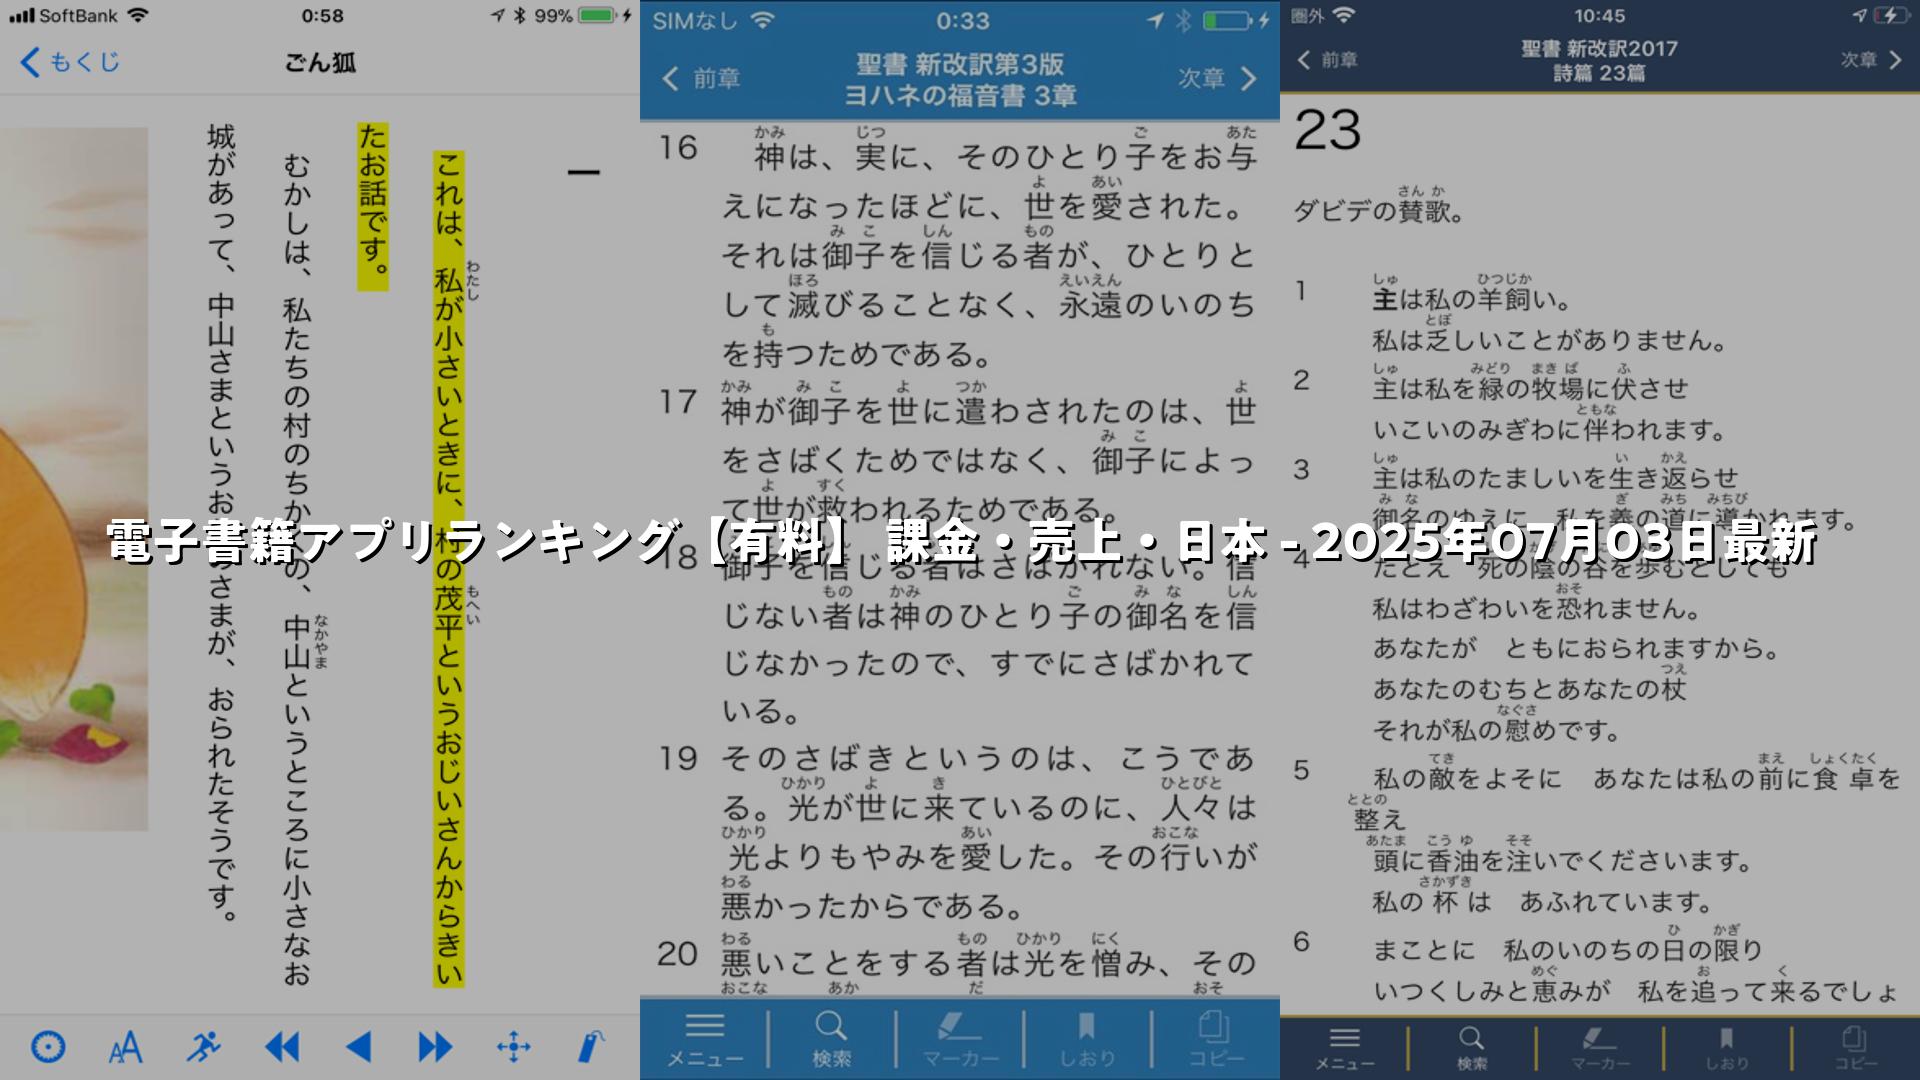The width and height of the screenshot is (1920, 1080).
Task: Select verse number 17
Action: (x=677, y=402)
